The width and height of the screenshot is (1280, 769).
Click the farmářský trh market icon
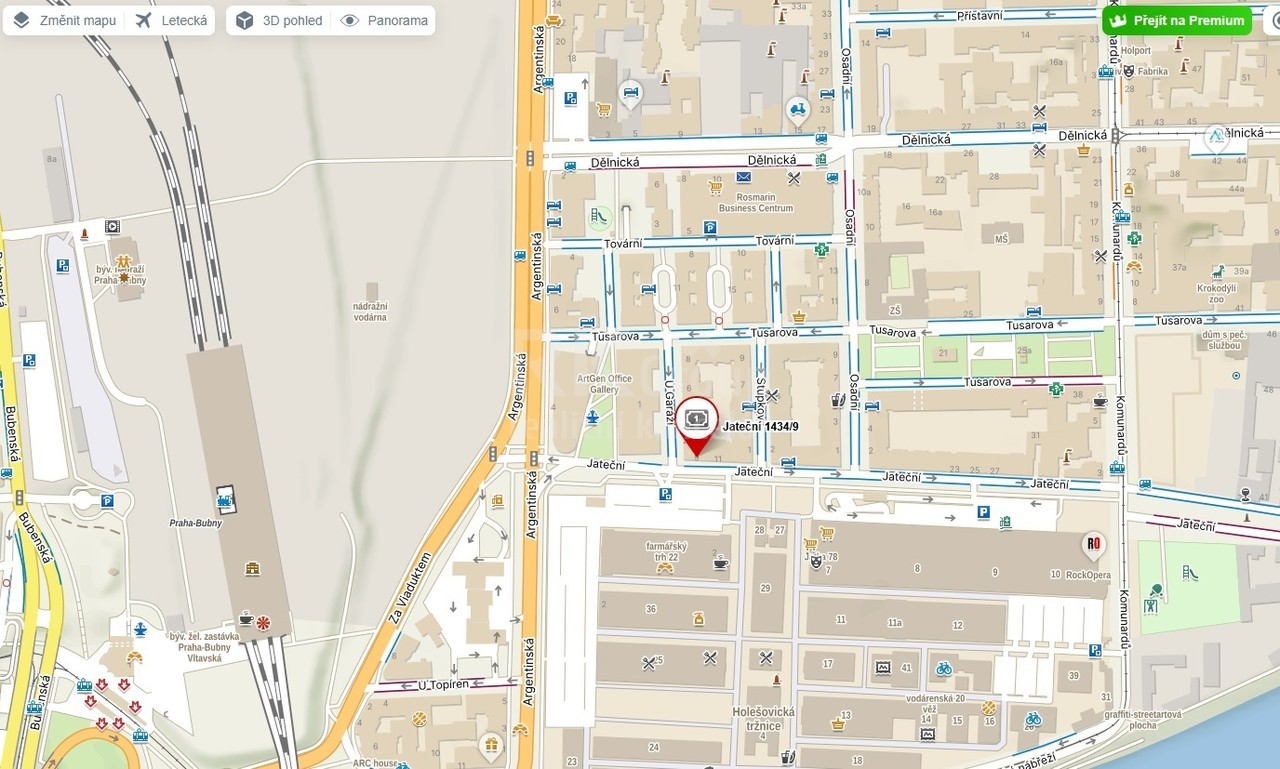[x=664, y=568]
